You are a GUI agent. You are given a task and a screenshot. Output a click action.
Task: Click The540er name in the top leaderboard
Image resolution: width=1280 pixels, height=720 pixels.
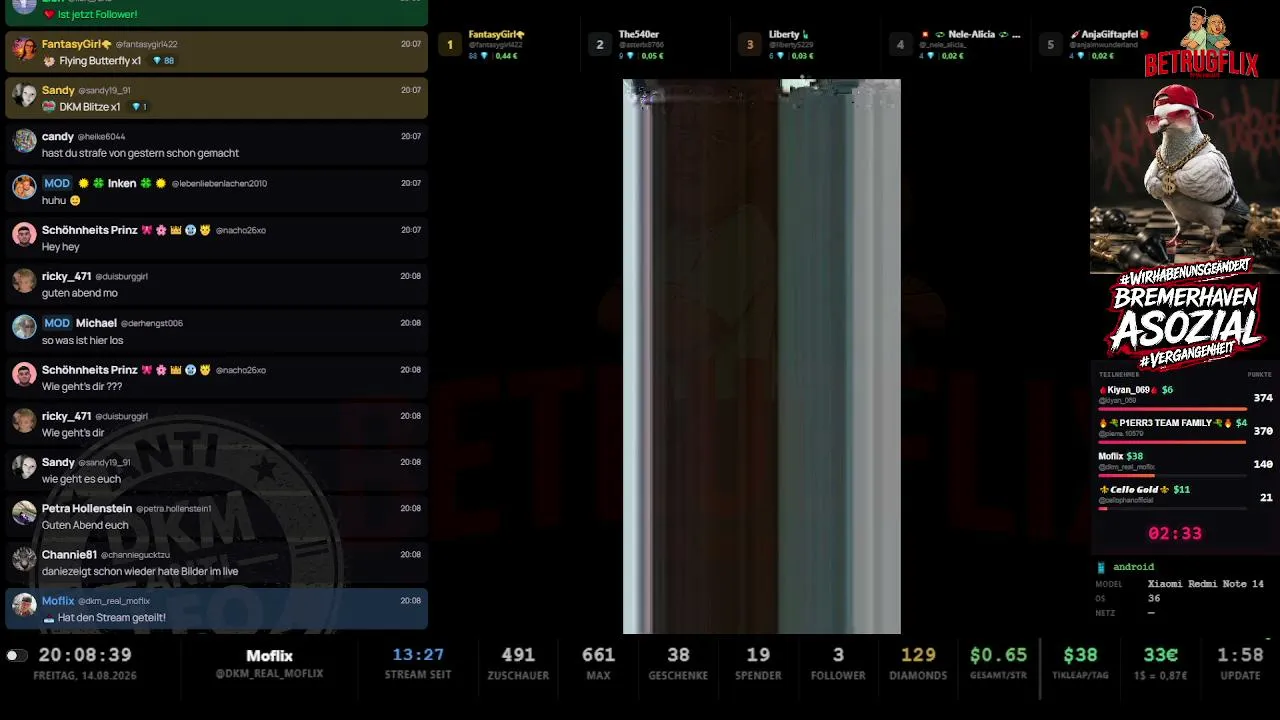(639, 35)
